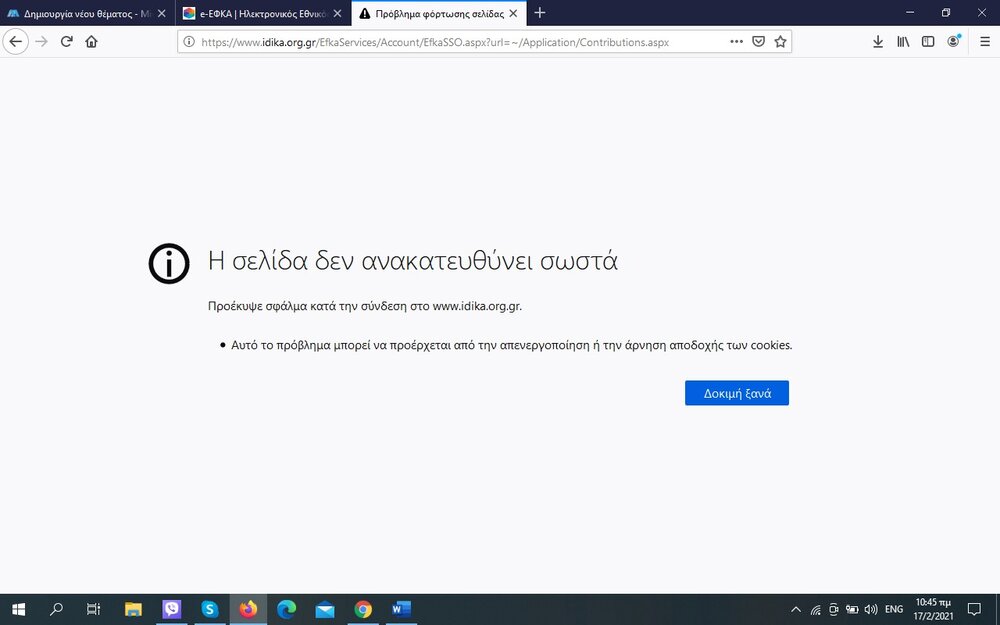Image resolution: width=1000 pixels, height=625 pixels.
Task: Click the Back navigation arrow
Action: click(x=16, y=42)
